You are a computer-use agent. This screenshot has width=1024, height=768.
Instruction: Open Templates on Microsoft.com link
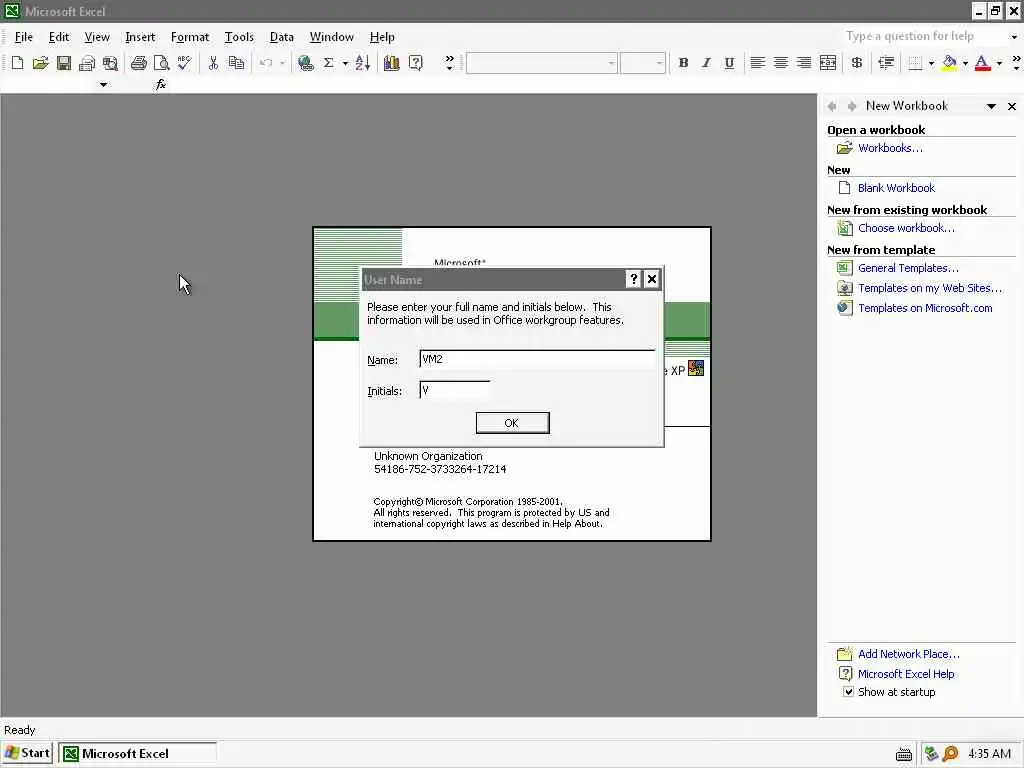click(x=925, y=308)
